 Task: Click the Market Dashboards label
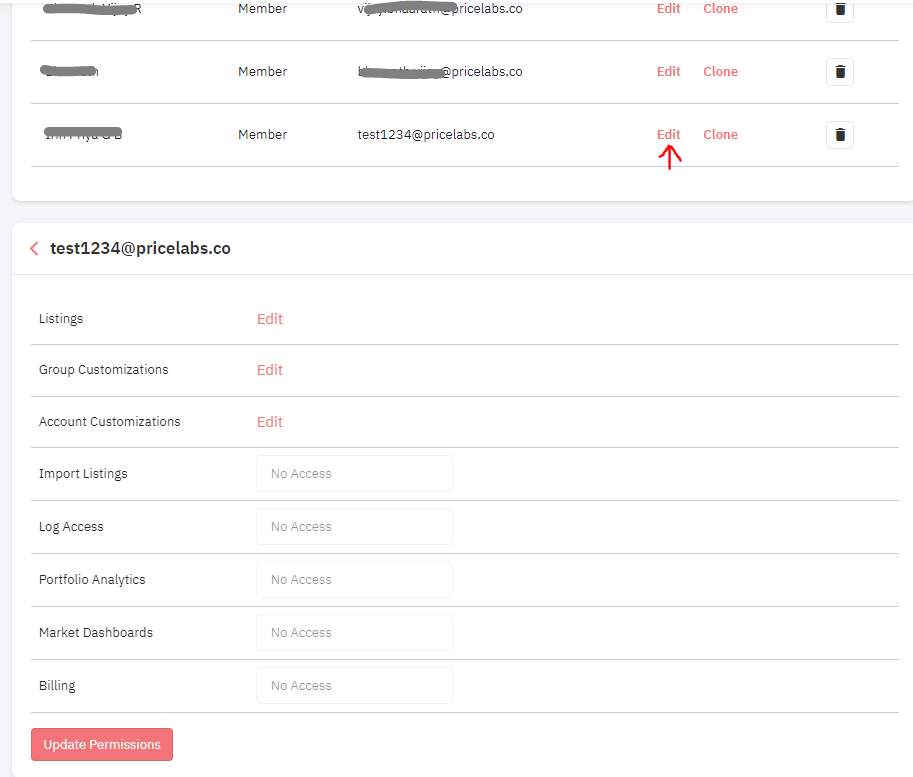point(96,633)
